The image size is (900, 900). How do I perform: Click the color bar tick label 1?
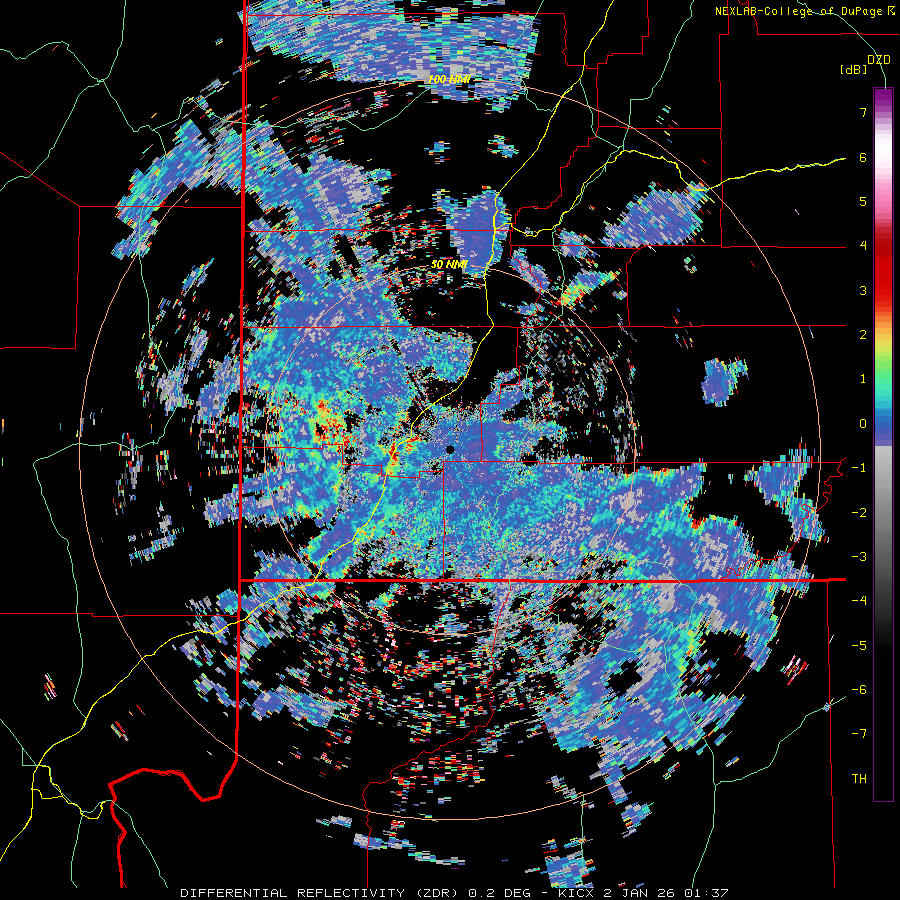[863, 379]
